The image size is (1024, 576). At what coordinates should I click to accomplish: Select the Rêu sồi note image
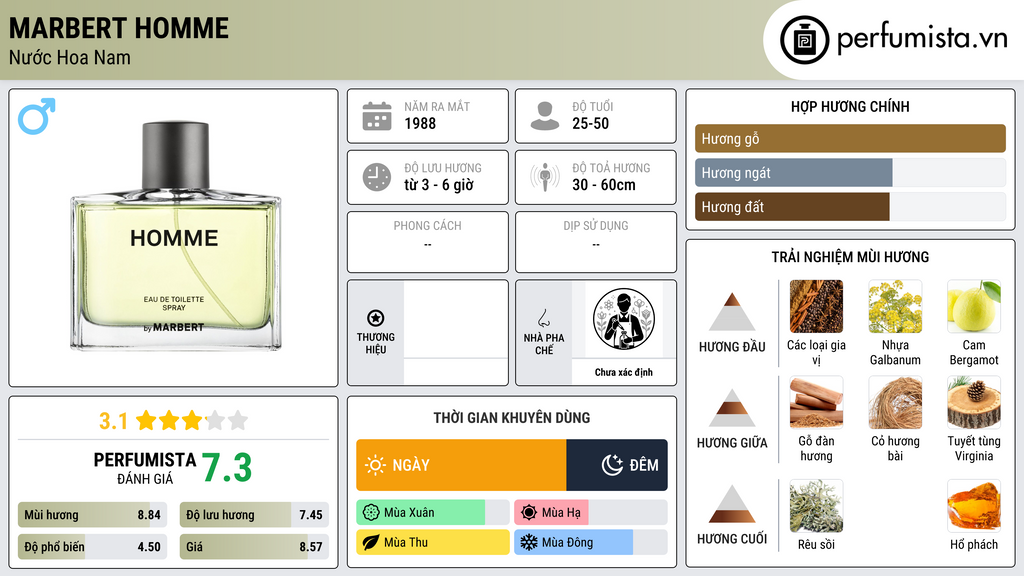[x=816, y=506]
